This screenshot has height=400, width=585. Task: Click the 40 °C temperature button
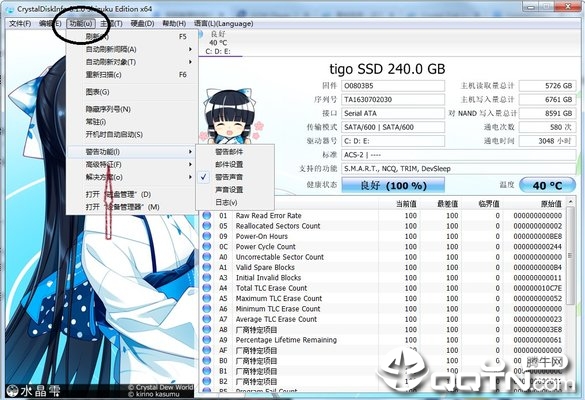tap(547, 185)
